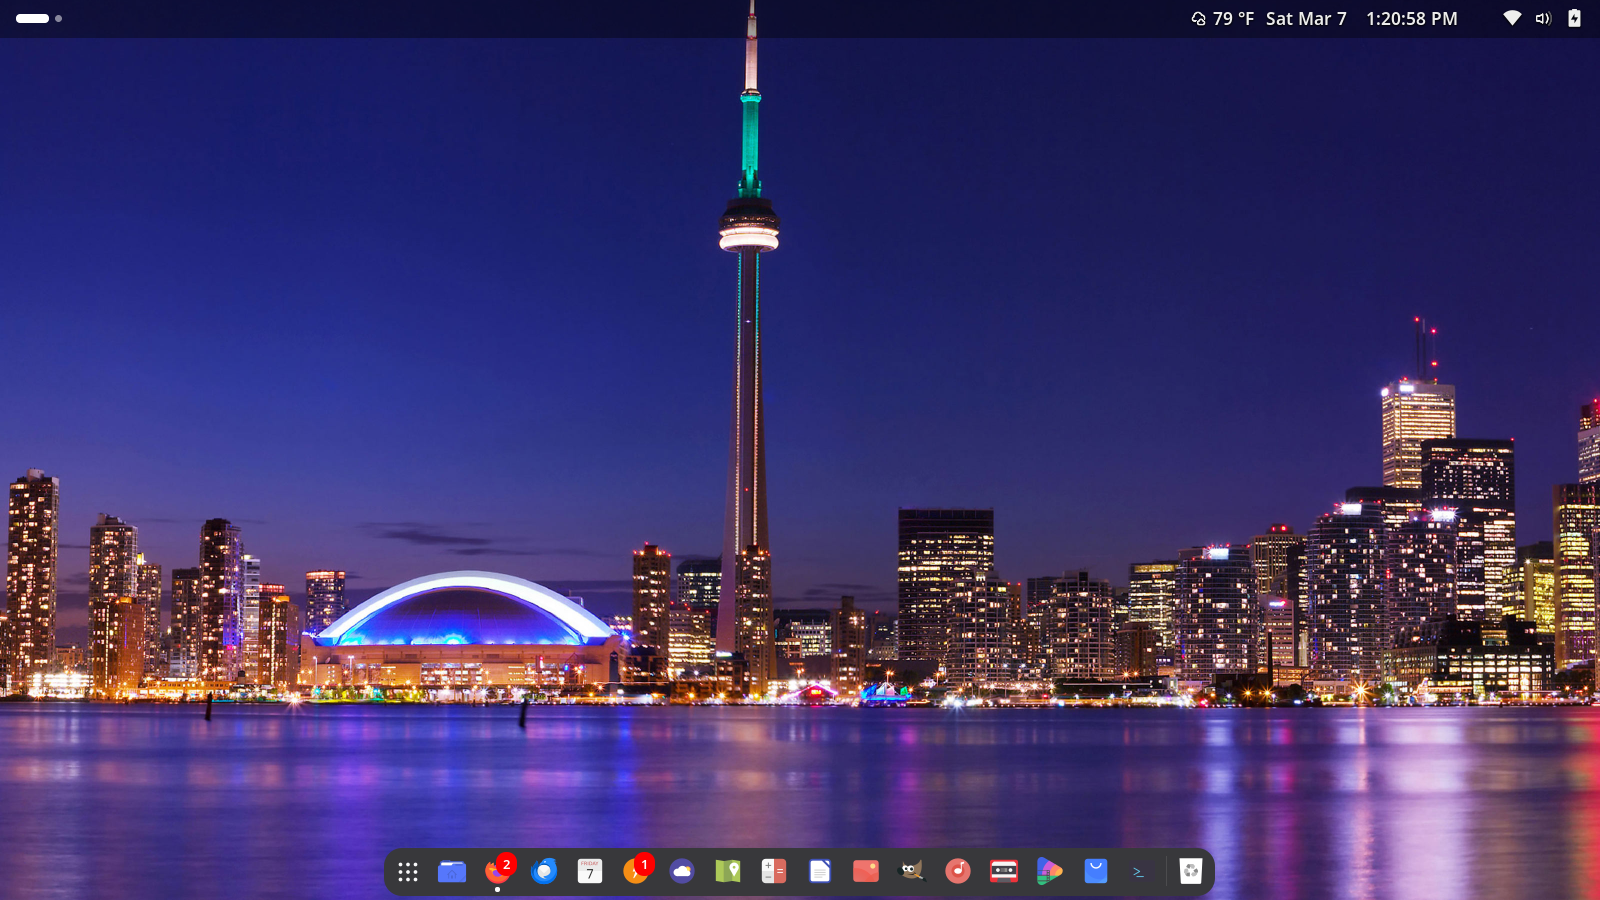Viewport: 1600px width, 900px height.
Task: Launch GIMP image editor
Action: coord(912,872)
